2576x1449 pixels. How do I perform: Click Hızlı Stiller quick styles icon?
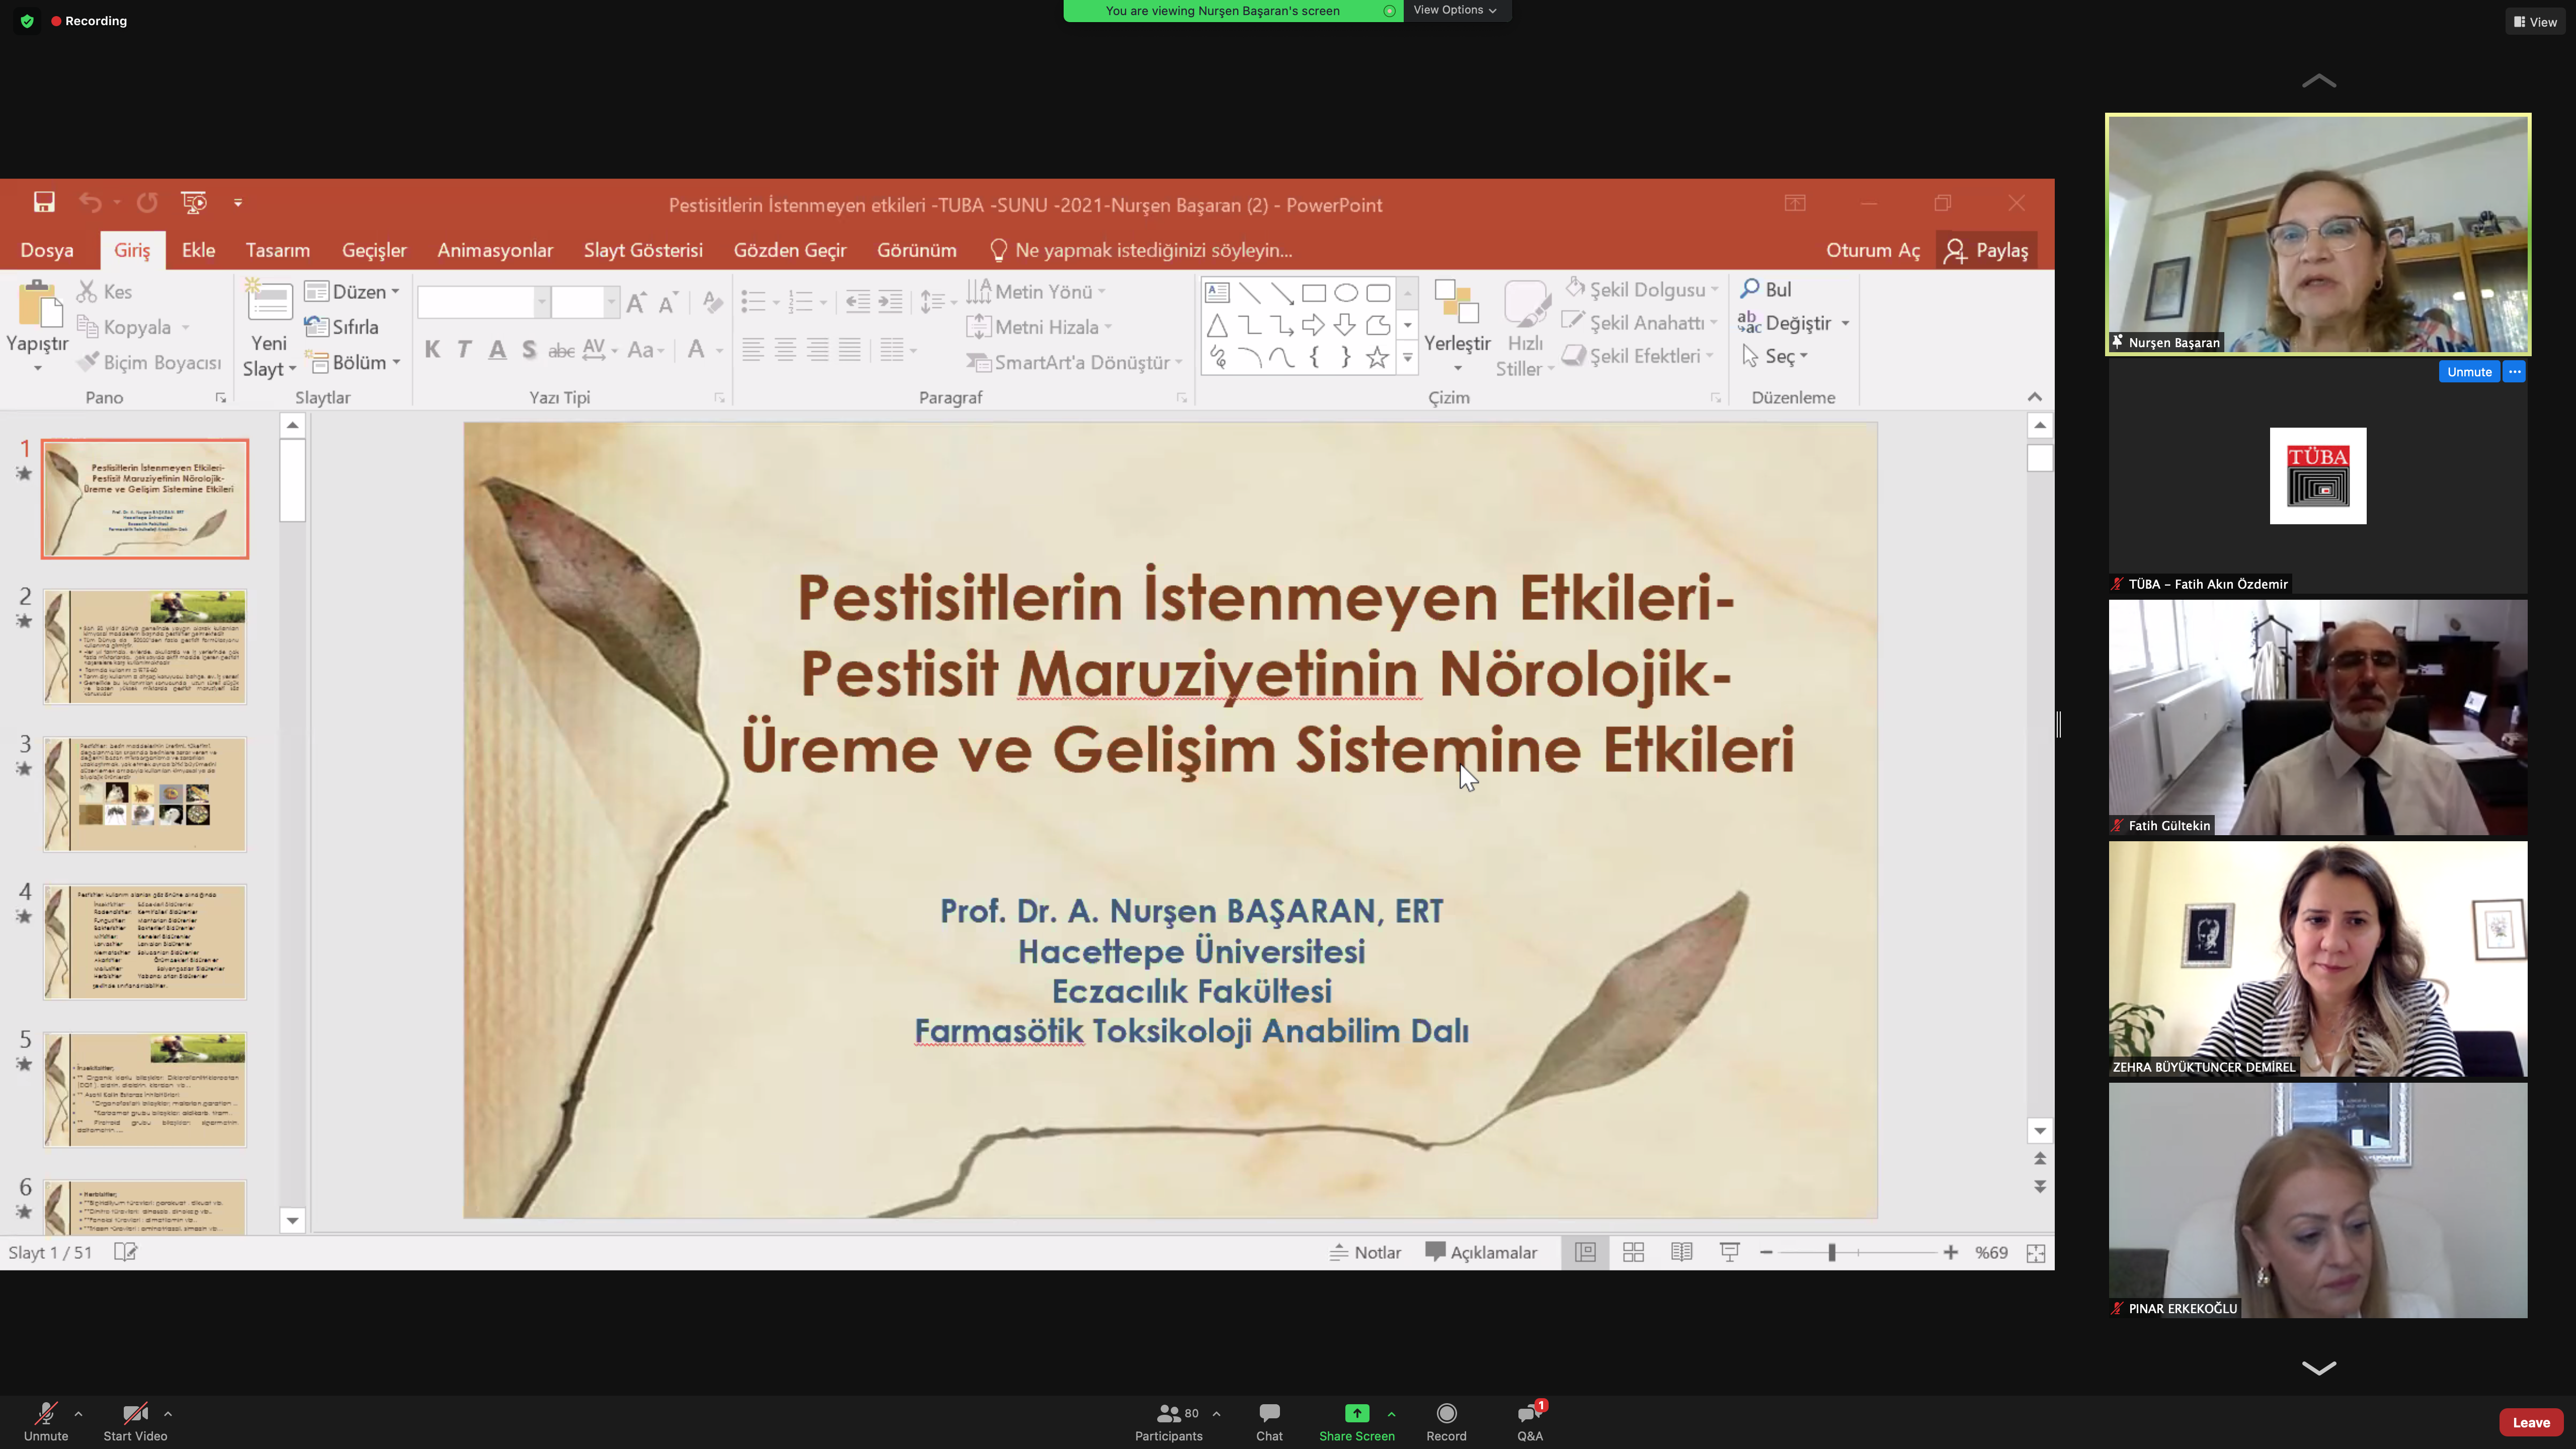(1525, 304)
